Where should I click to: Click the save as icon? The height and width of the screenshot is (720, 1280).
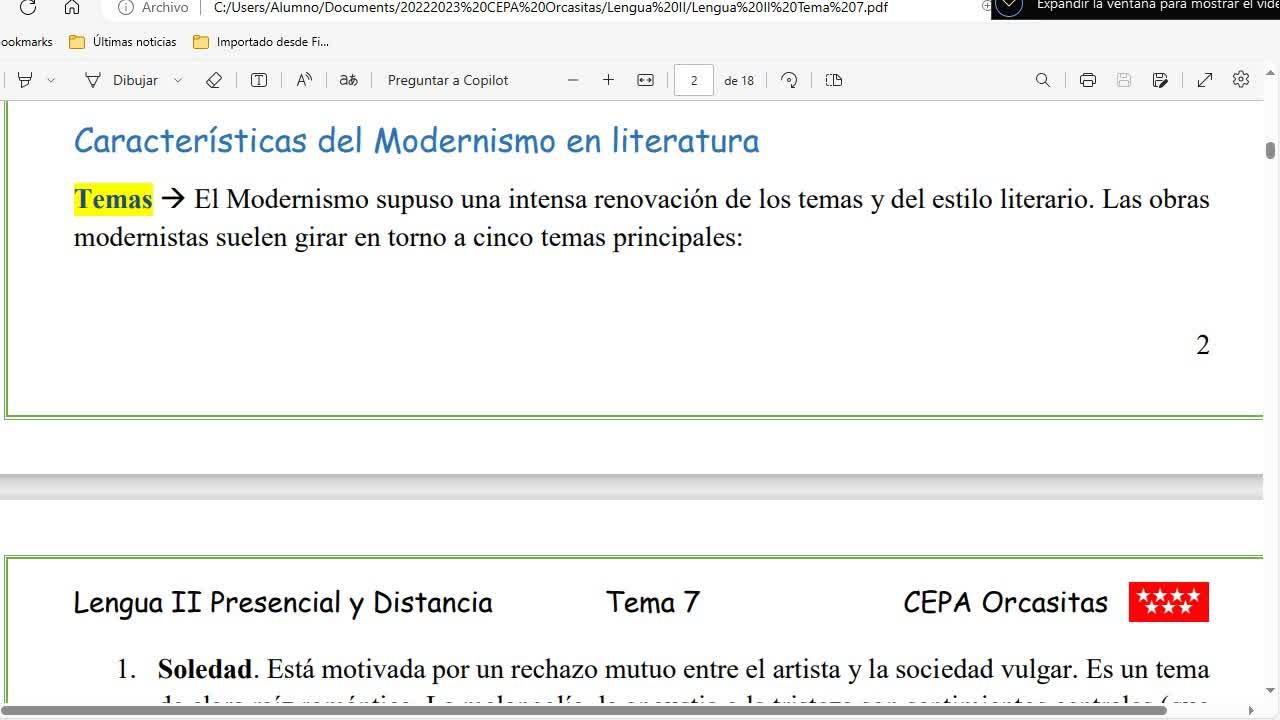pos(1160,80)
